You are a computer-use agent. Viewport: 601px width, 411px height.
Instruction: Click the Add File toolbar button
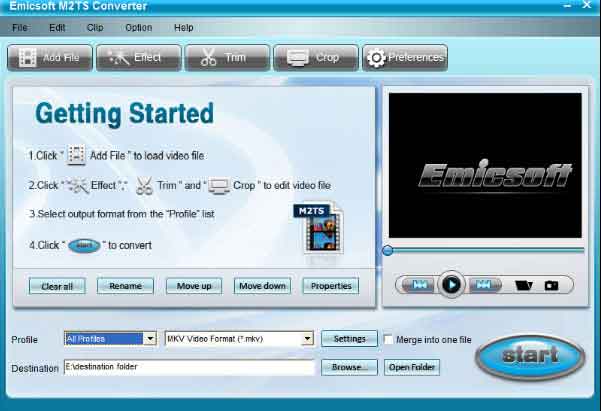point(50,58)
